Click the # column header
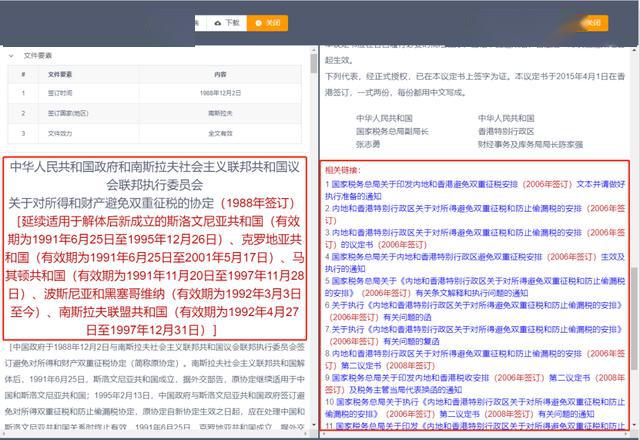The height and width of the screenshot is (440, 640). click(23, 74)
